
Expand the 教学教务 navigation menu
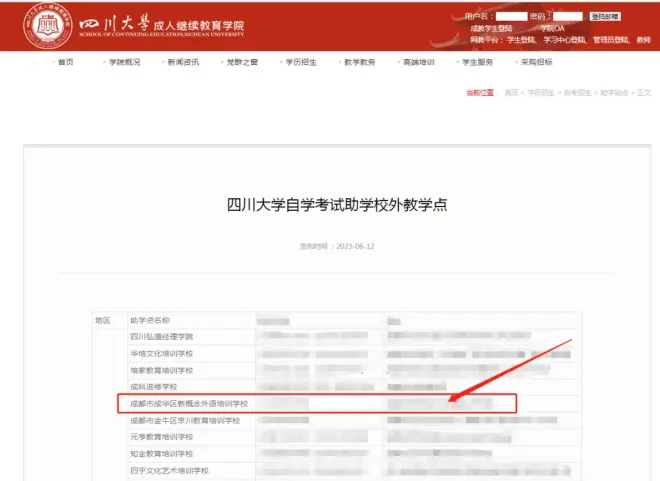pyautogui.click(x=360, y=62)
